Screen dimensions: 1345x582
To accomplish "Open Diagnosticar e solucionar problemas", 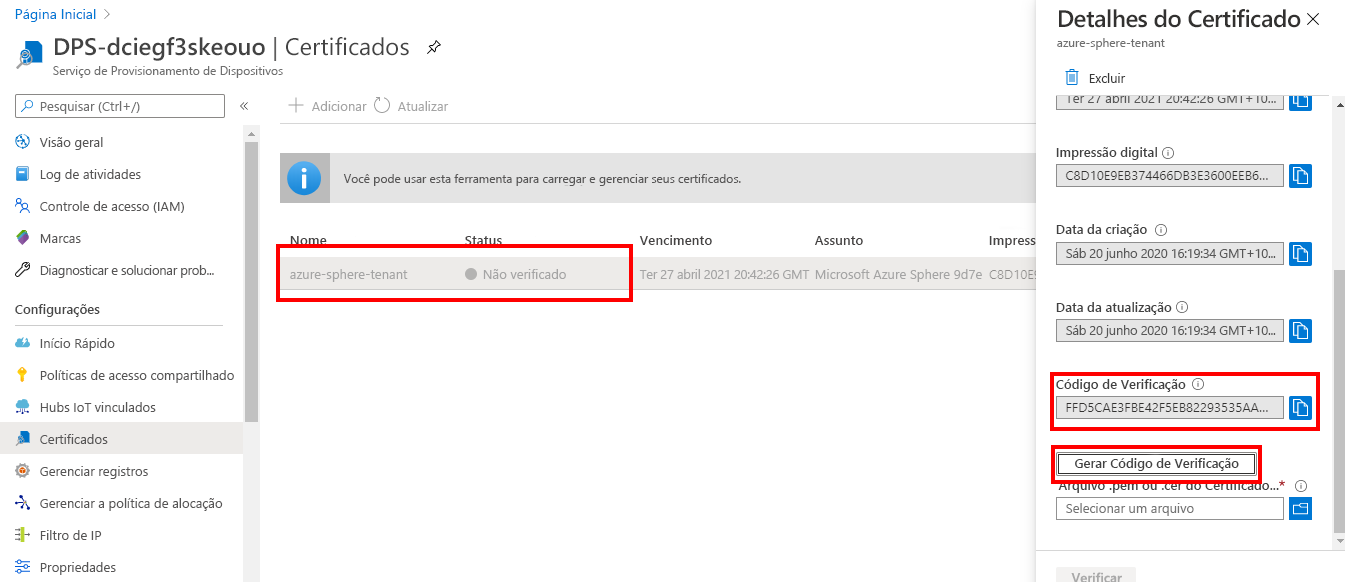I will [129, 270].
